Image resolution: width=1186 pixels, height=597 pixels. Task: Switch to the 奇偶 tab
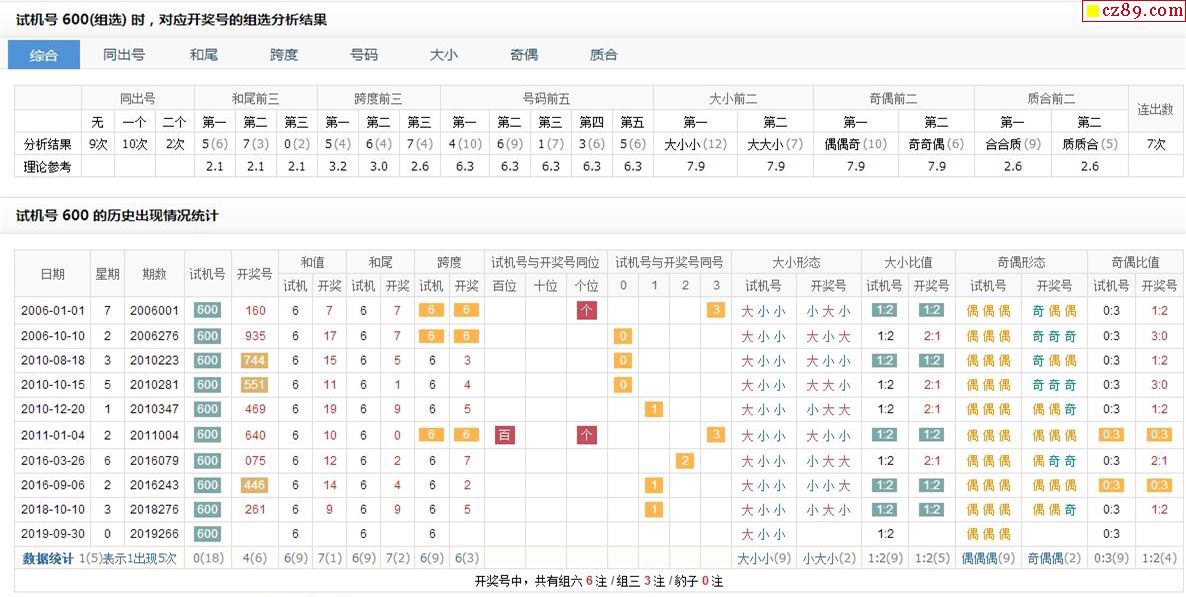[x=524, y=54]
